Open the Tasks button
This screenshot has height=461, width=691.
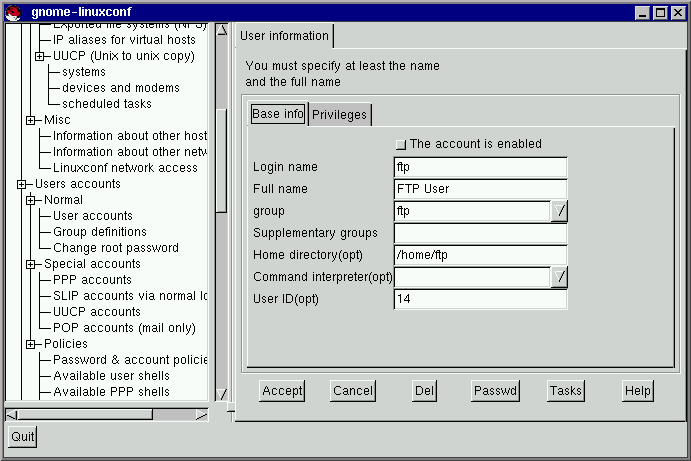(x=566, y=391)
